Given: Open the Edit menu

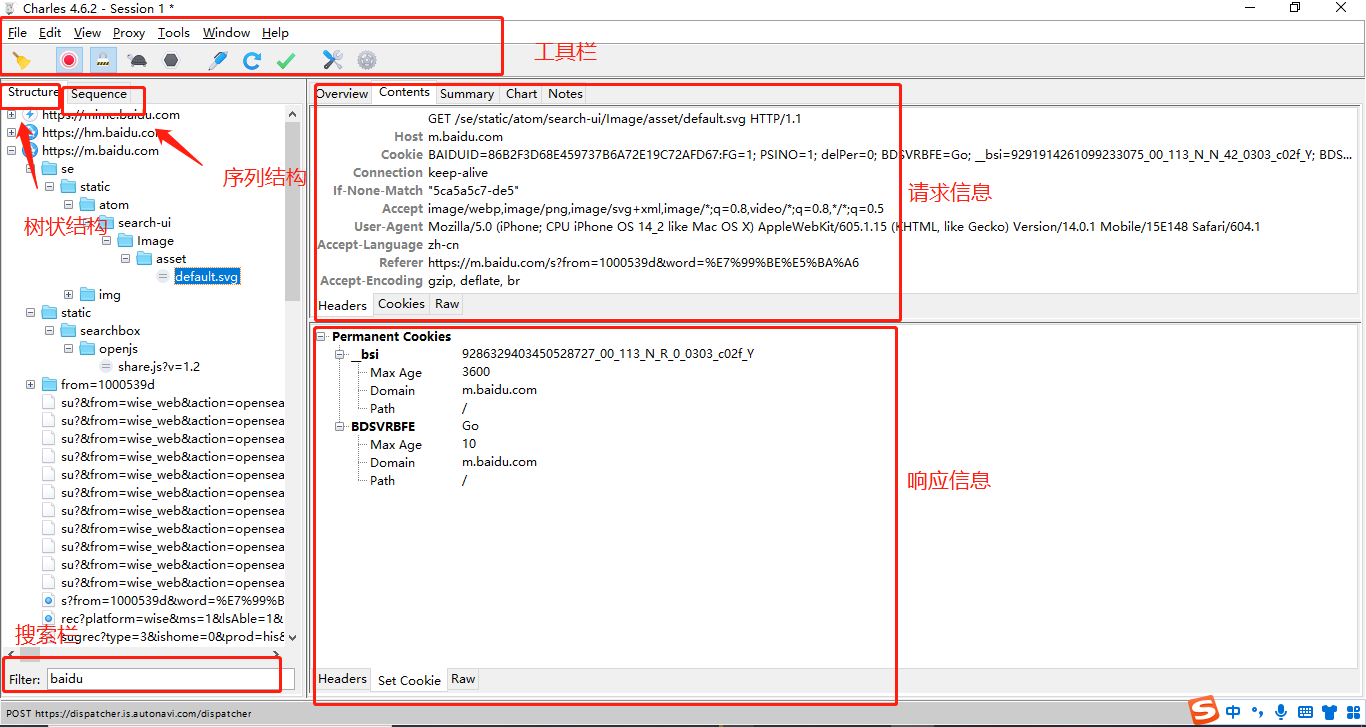Looking at the screenshot, I should [50, 33].
